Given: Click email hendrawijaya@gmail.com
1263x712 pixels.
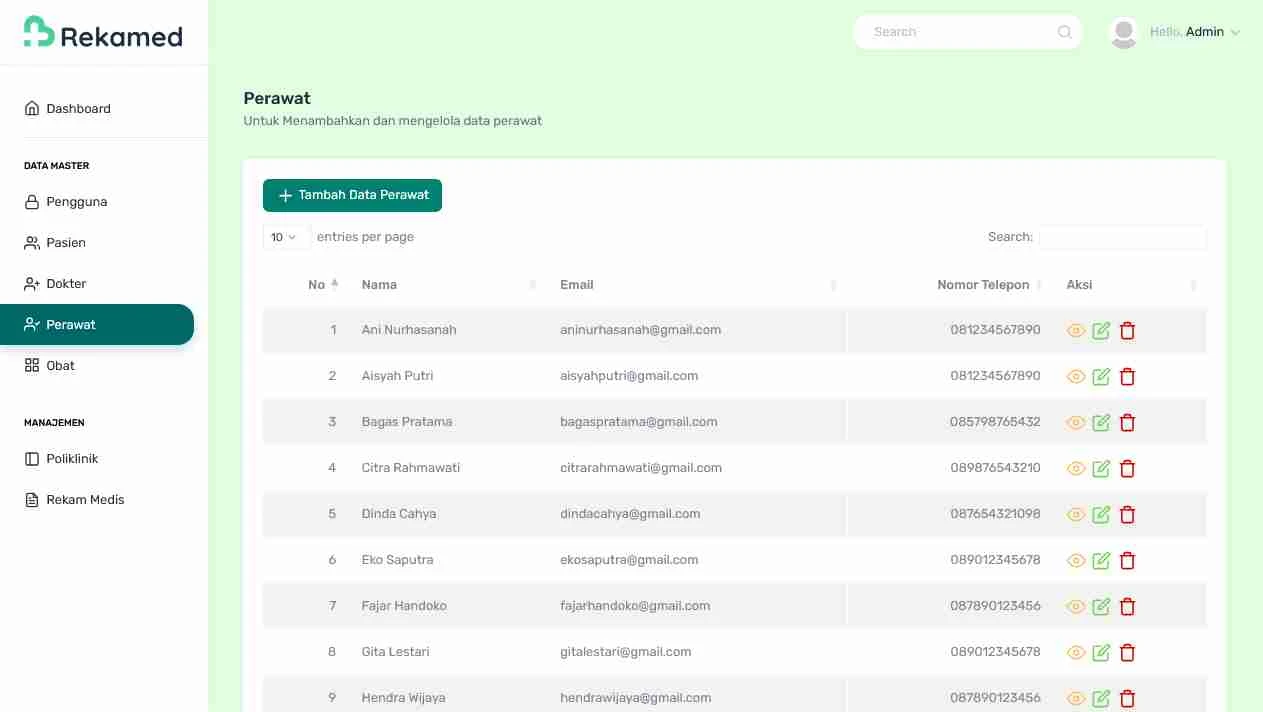Looking at the screenshot, I should point(636,698).
